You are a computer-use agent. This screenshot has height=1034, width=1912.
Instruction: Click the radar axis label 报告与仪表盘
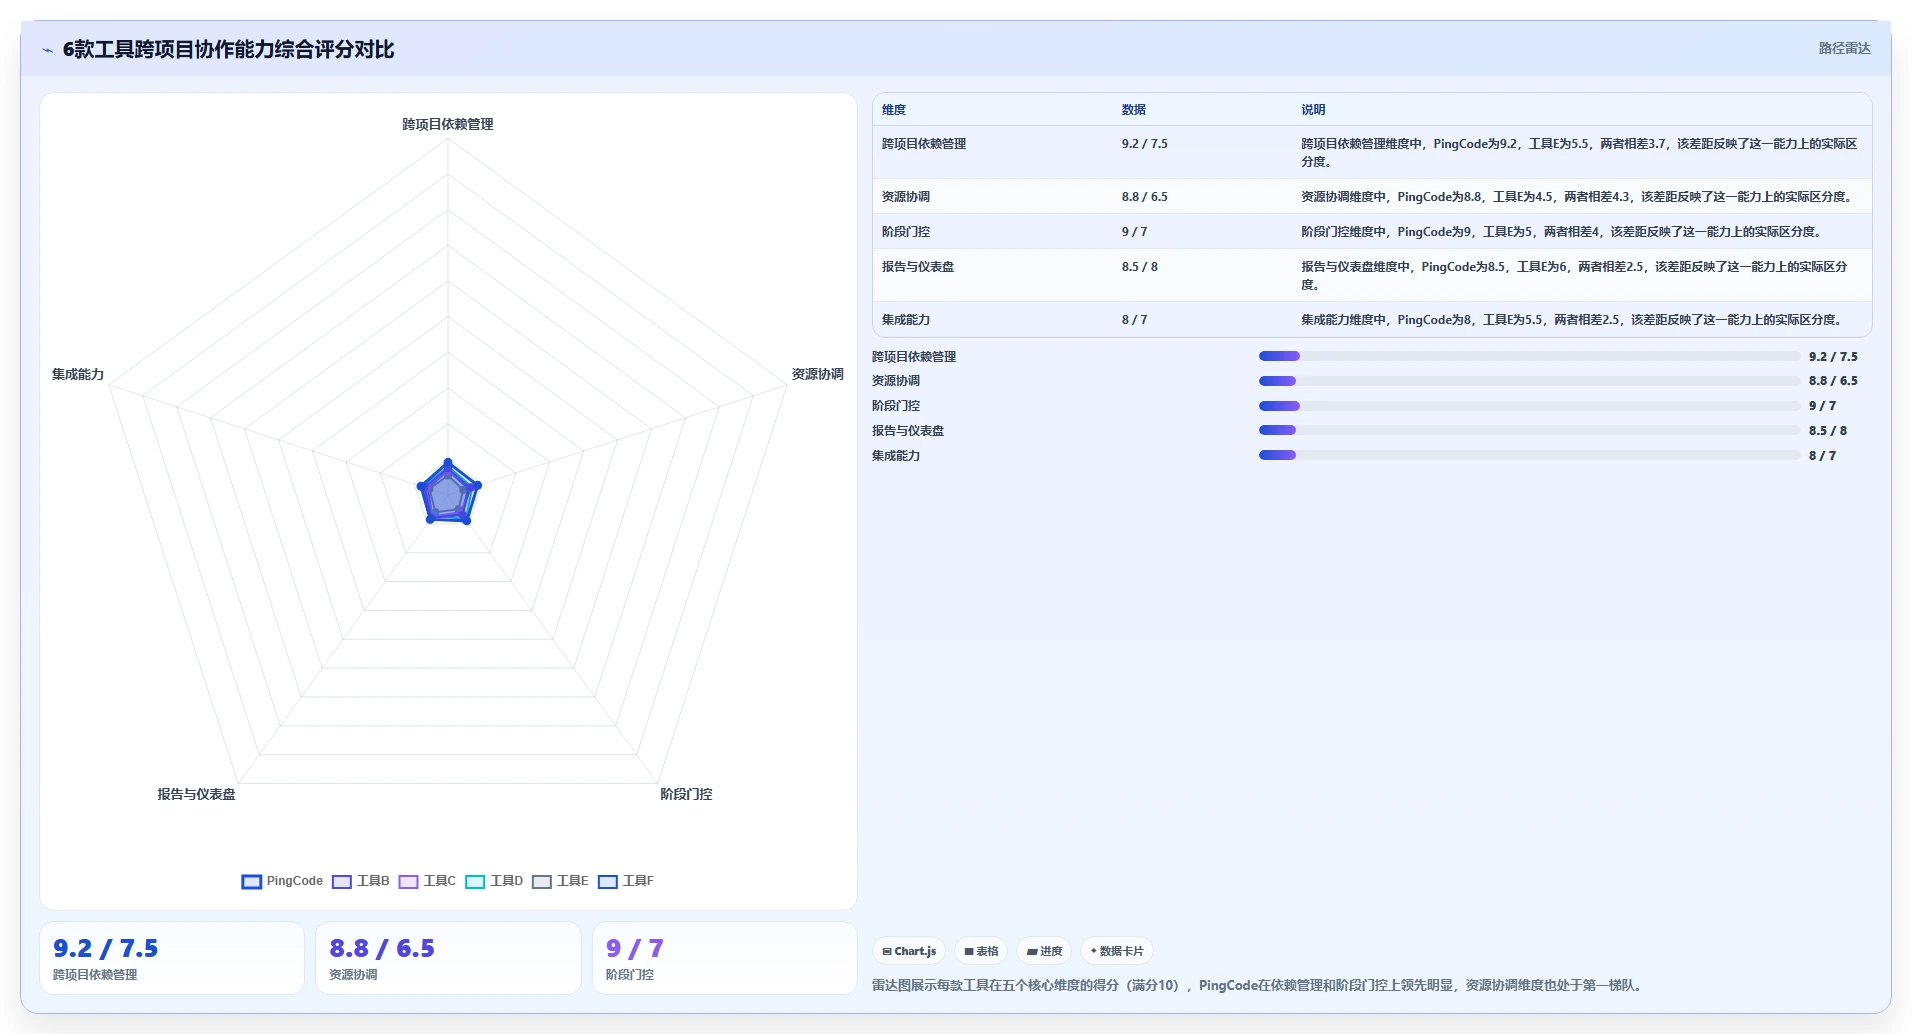point(196,794)
